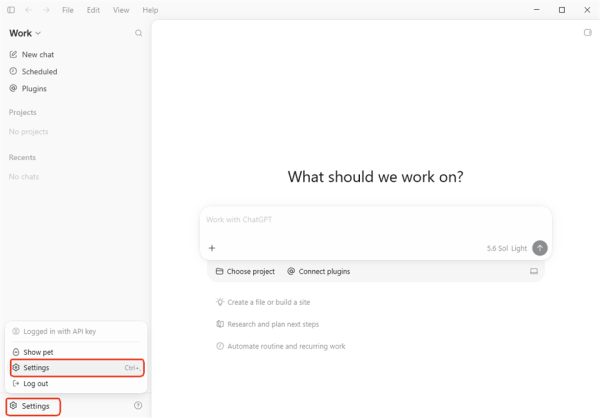
Task: Click the sidebar search icon
Action: click(x=139, y=33)
